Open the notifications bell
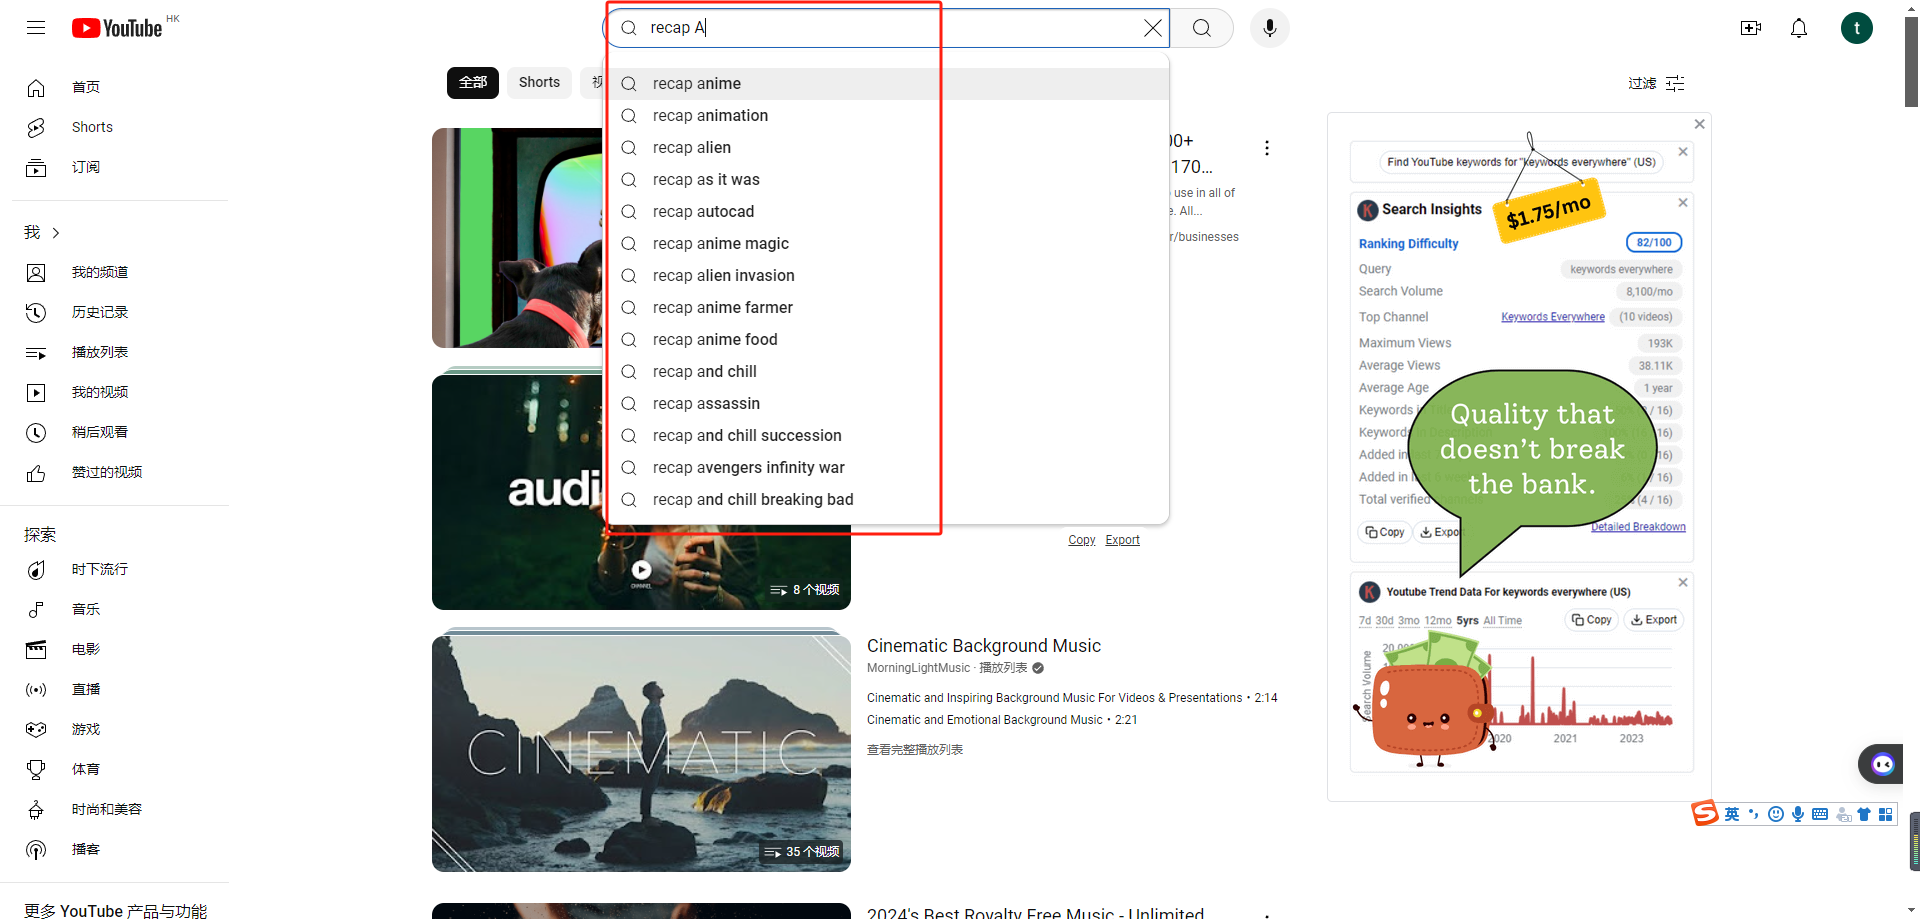Viewport: 1920px width, 919px height. pos(1798,28)
